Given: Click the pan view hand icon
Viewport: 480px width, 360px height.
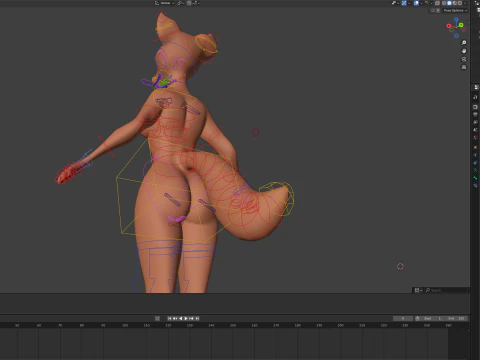Looking at the screenshot, I should pos(464,51).
